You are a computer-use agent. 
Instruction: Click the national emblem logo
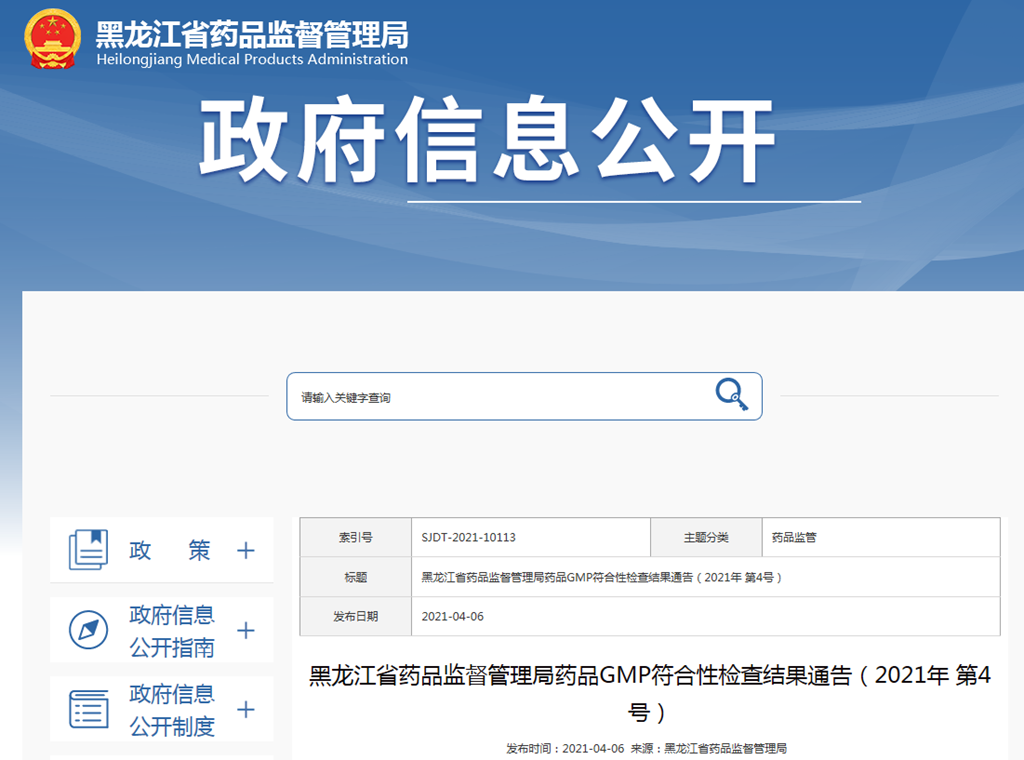click(52, 39)
